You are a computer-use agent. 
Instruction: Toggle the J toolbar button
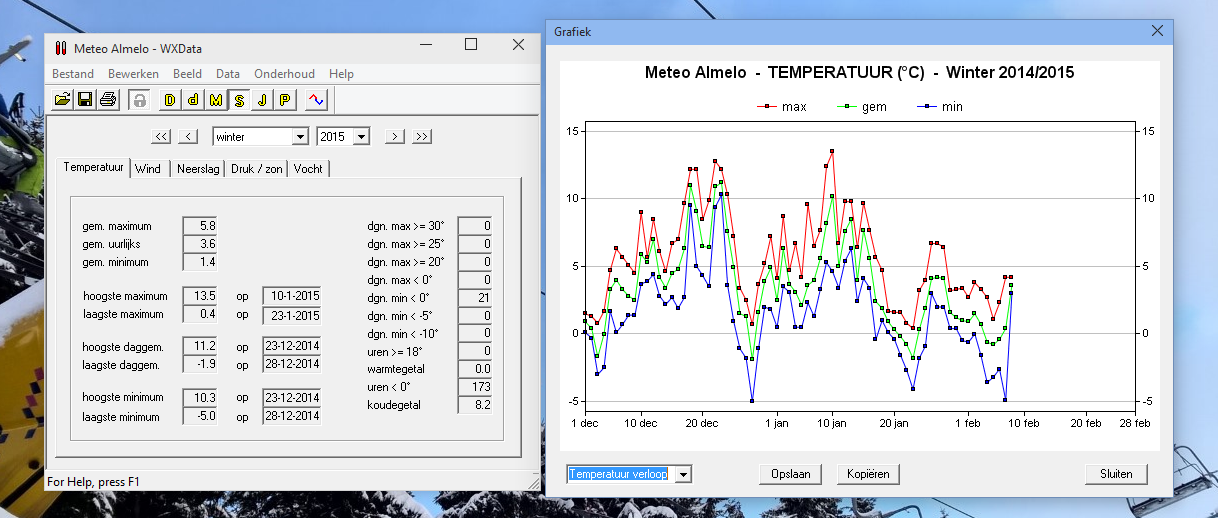(x=262, y=99)
